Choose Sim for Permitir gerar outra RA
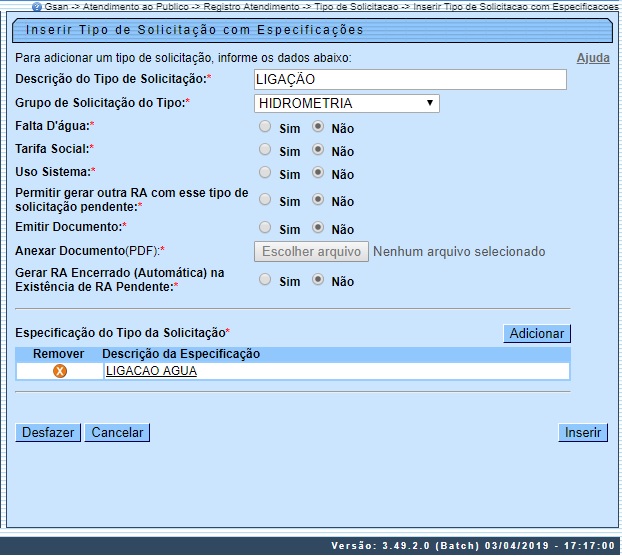Image resolution: width=622 pixels, height=556 pixels. (265, 199)
